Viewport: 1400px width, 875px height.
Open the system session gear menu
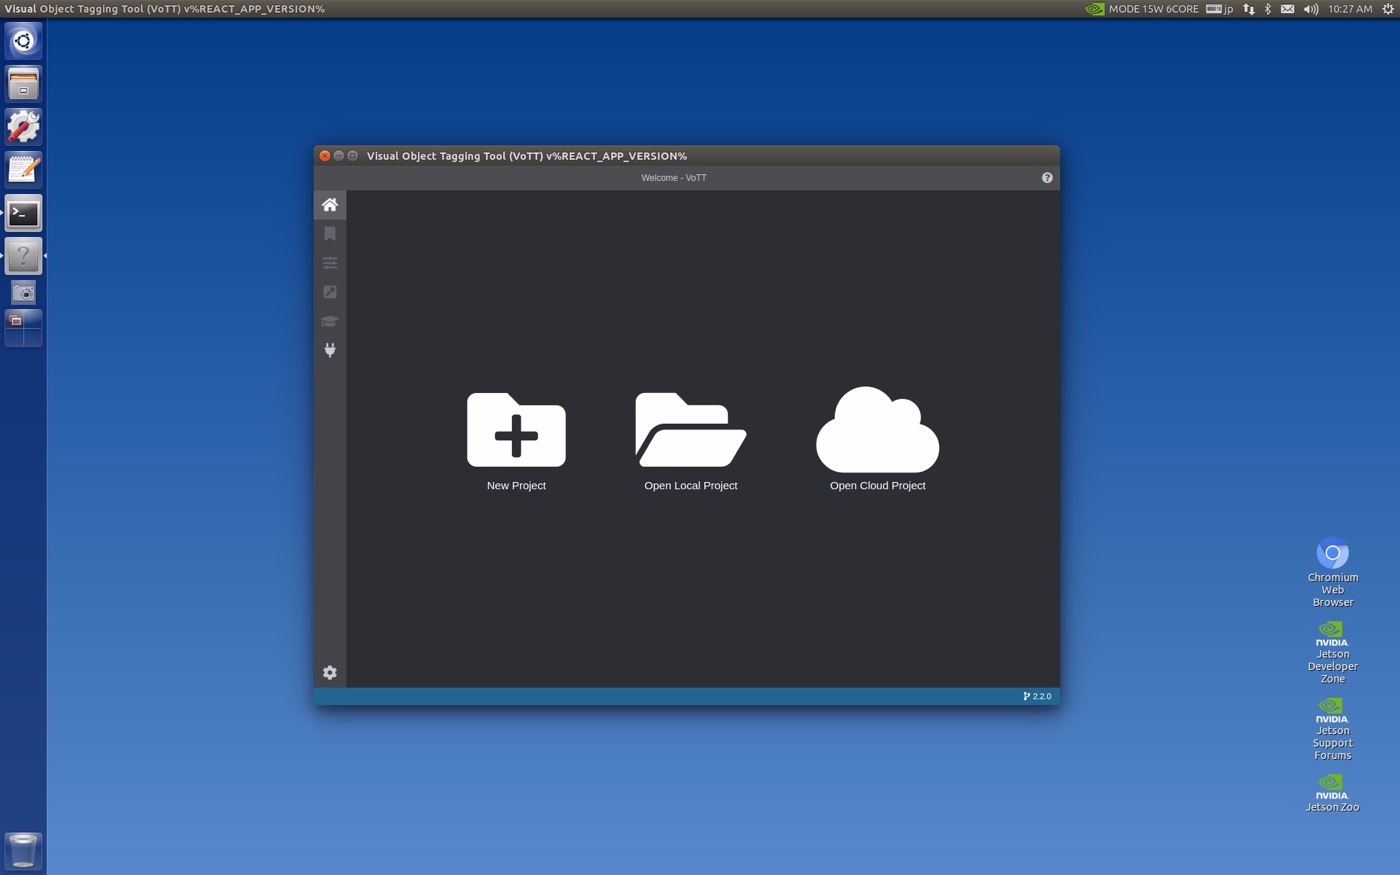pos(1388,9)
